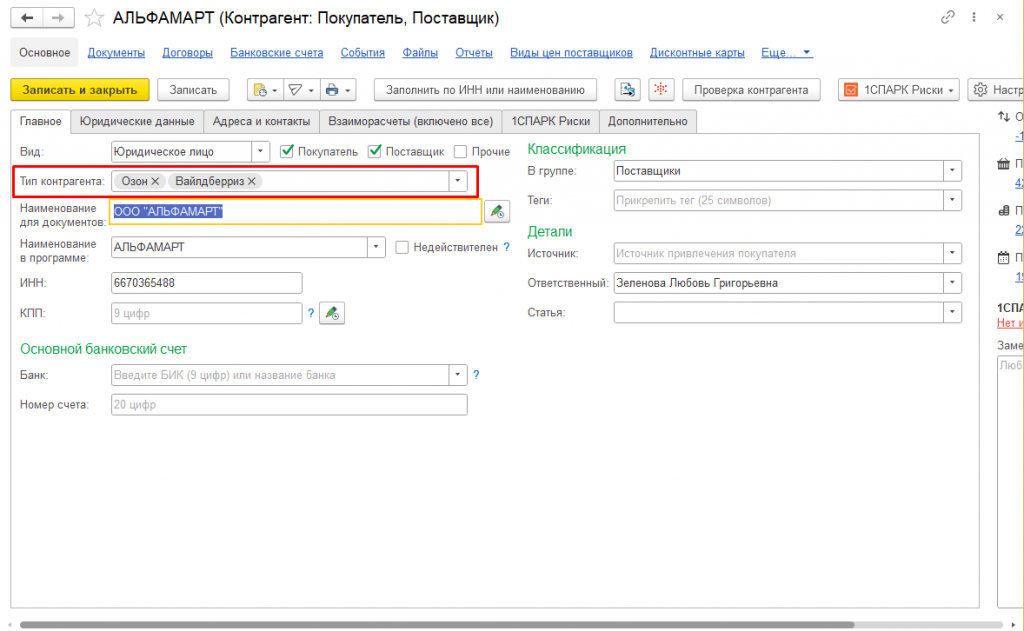Open the Документы link
Image resolution: width=1024 pixels, height=631 pixels.
(x=116, y=53)
